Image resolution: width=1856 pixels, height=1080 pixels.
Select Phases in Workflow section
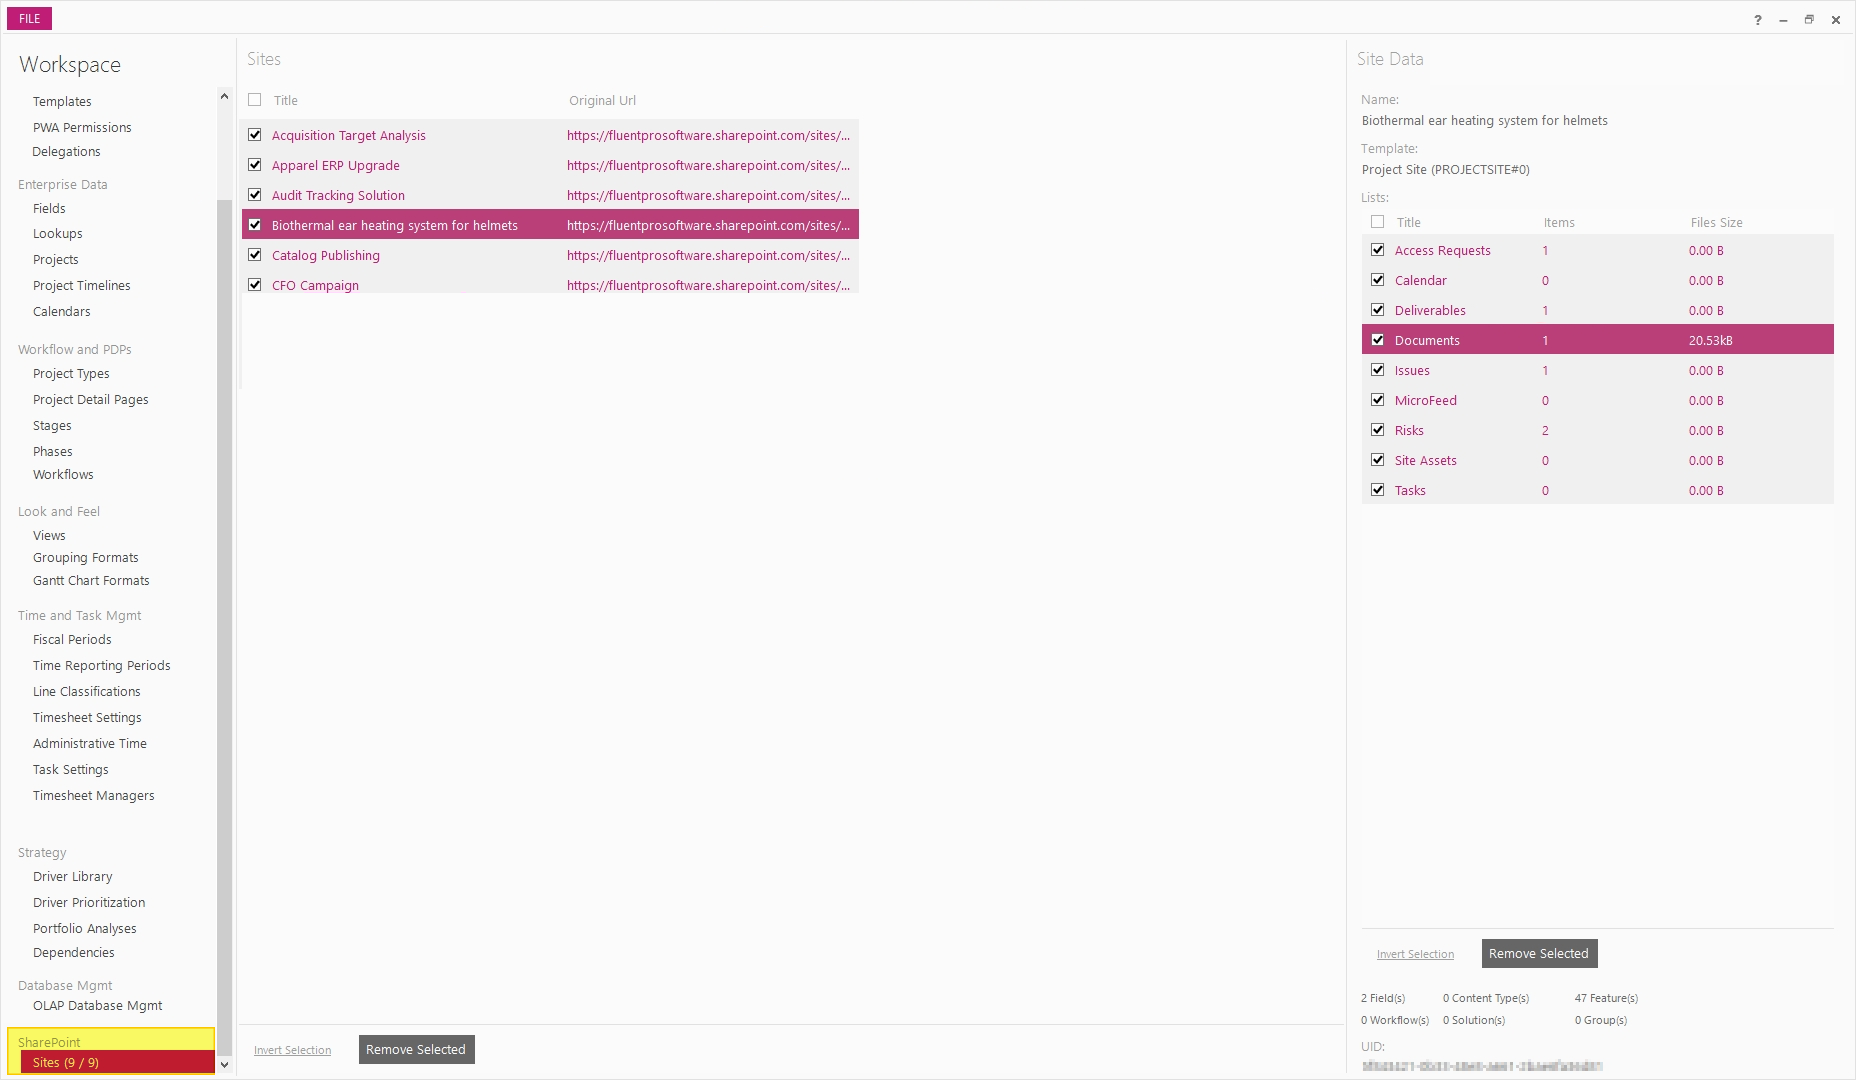[53, 451]
